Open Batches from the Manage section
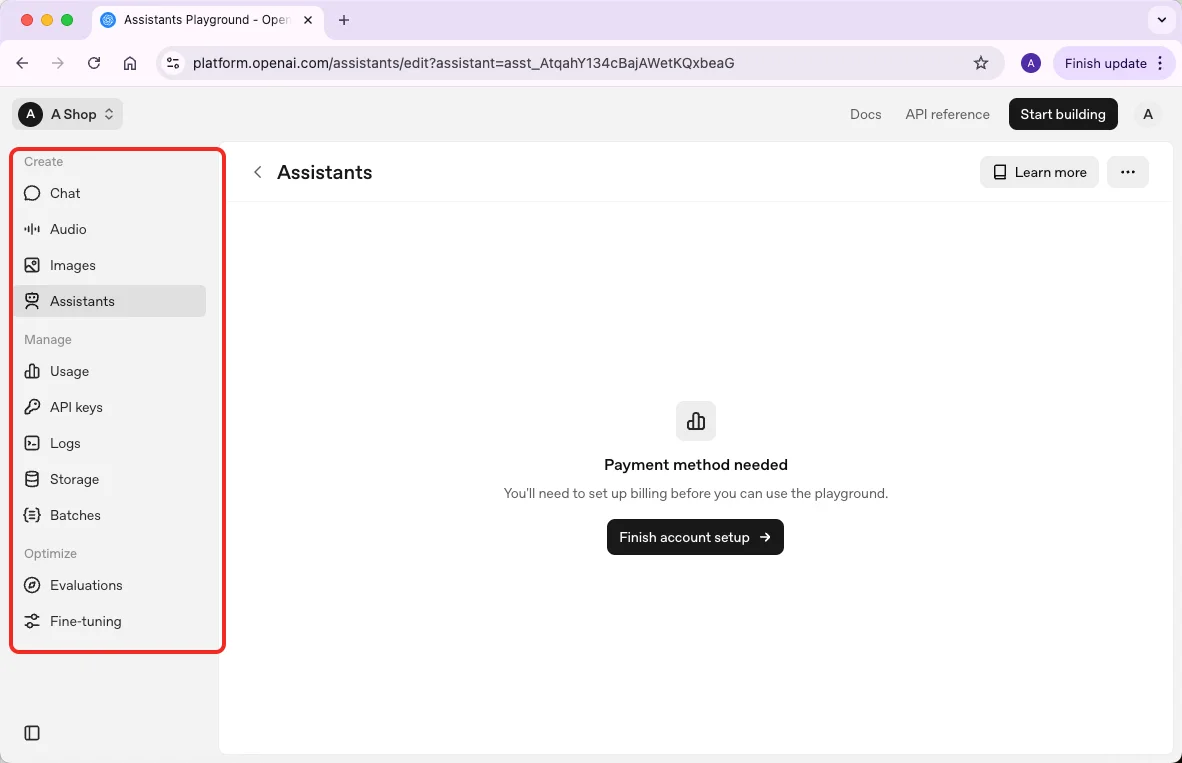 point(75,515)
